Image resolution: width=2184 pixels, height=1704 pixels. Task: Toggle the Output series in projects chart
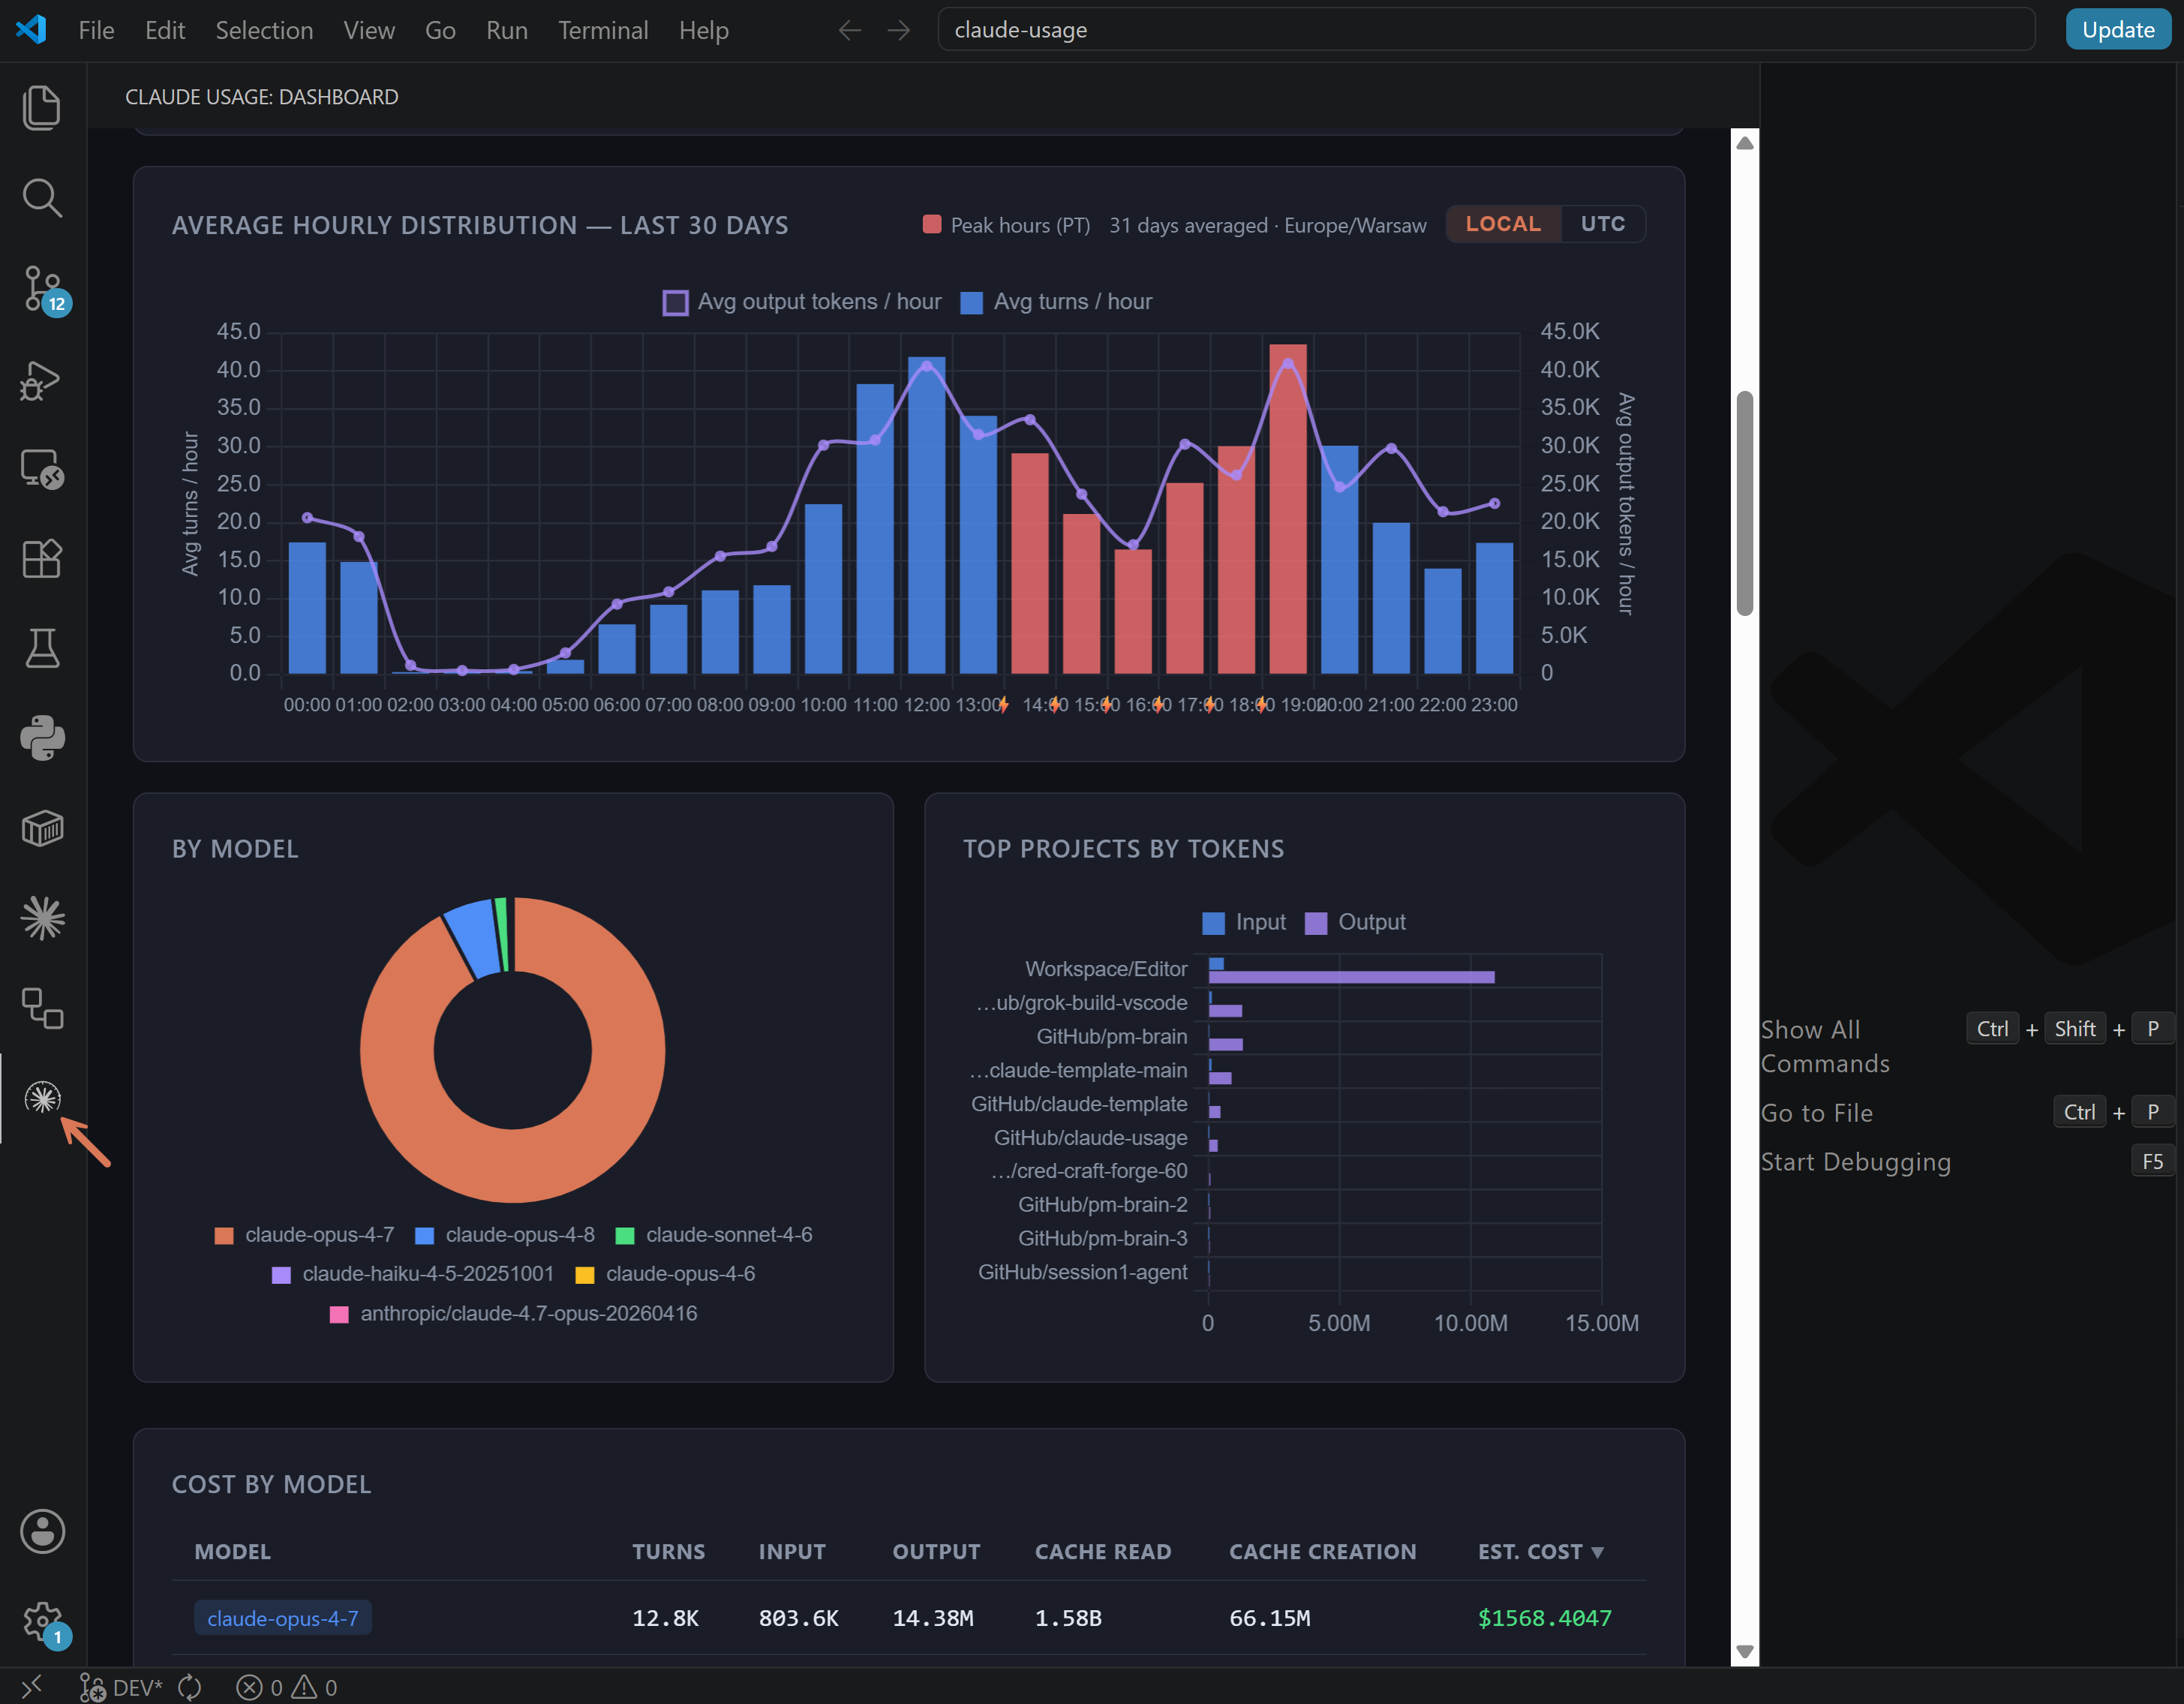point(1355,922)
